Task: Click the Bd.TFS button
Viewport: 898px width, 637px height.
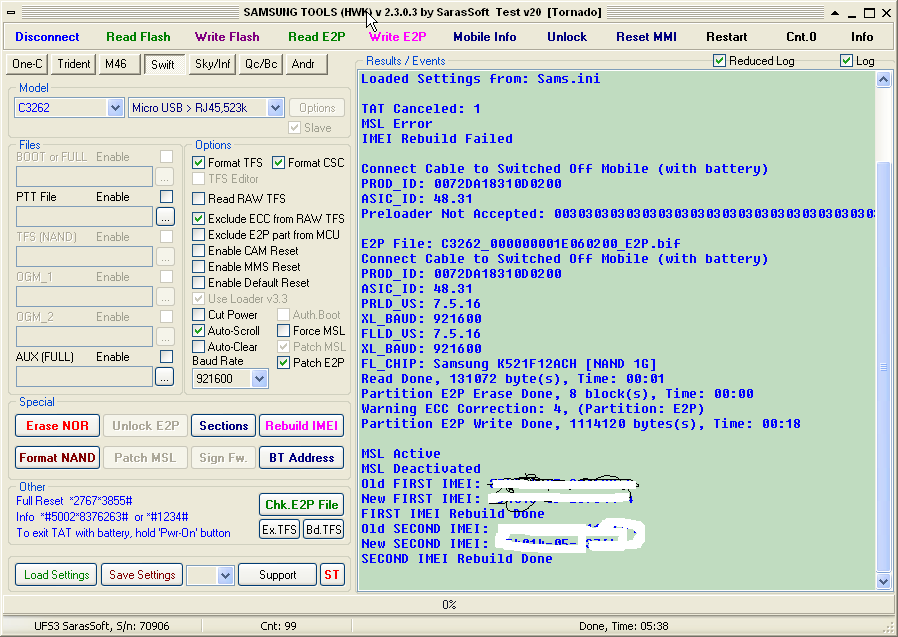Action: (x=324, y=529)
